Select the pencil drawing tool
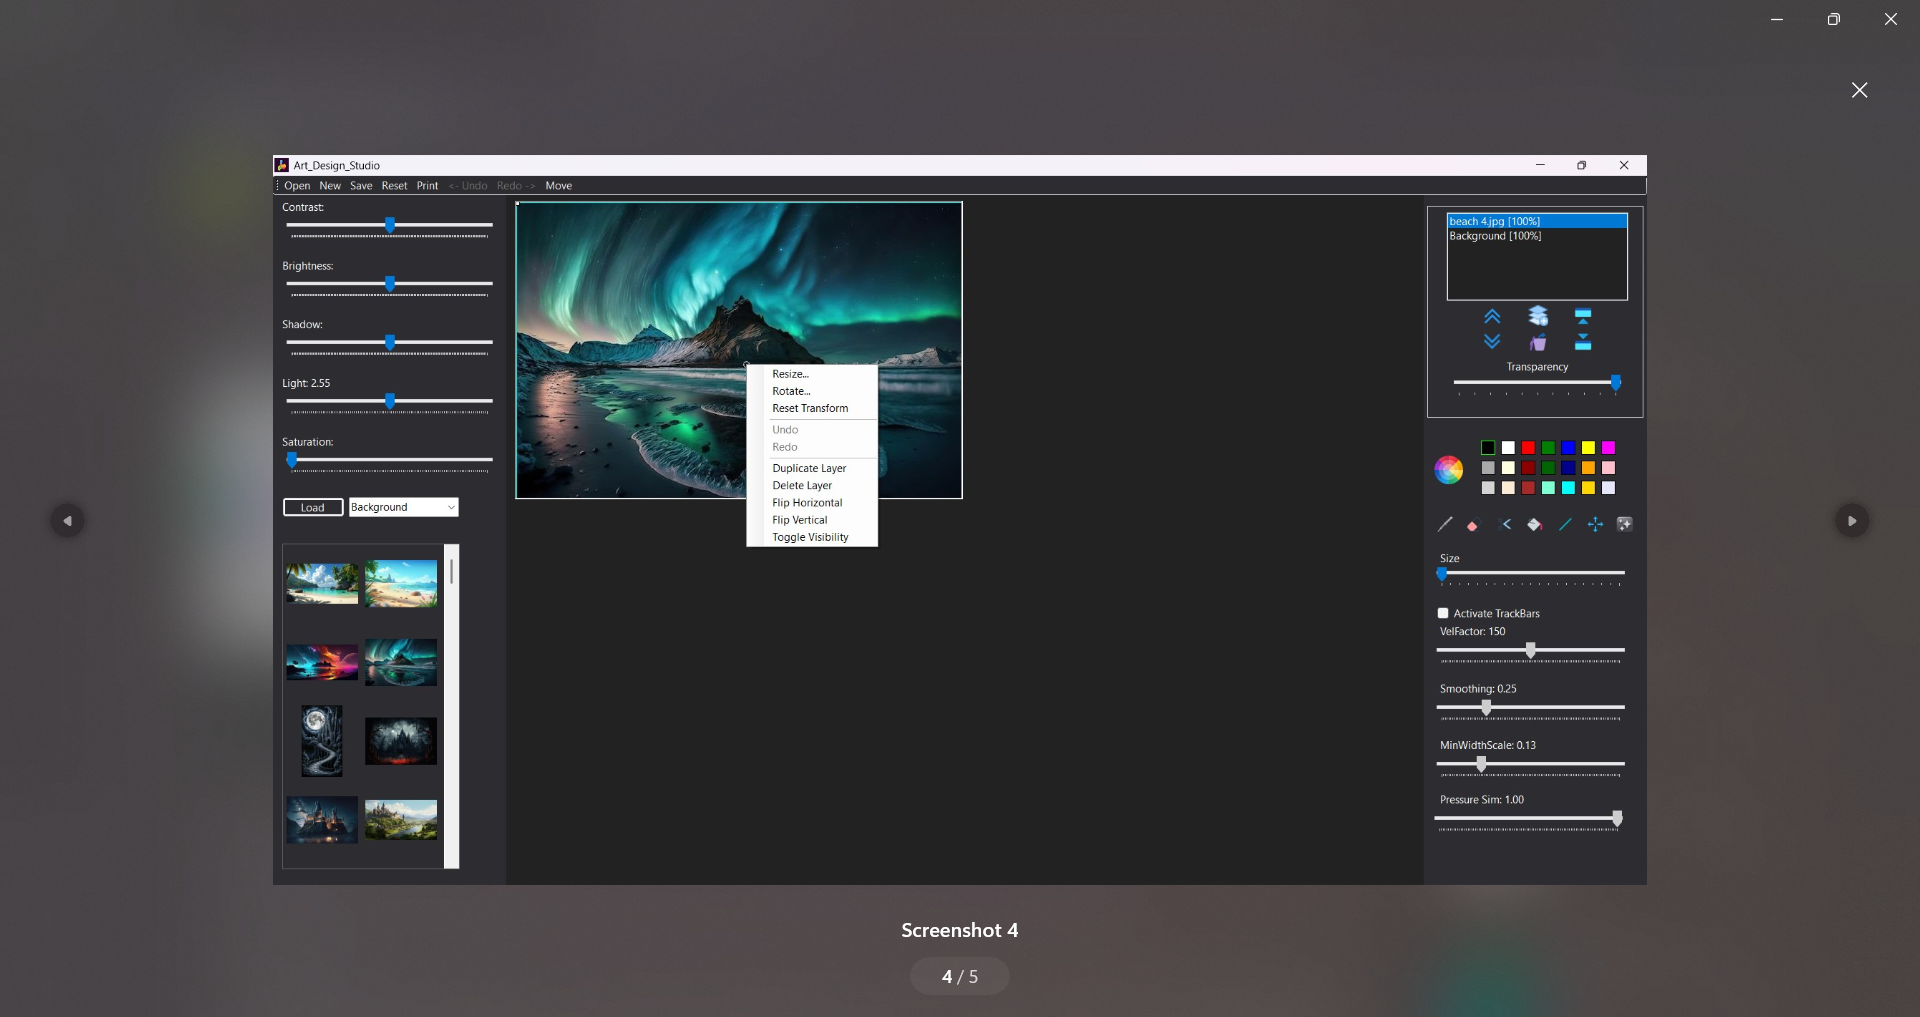The height and width of the screenshot is (1017, 1920). click(x=1445, y=524)
